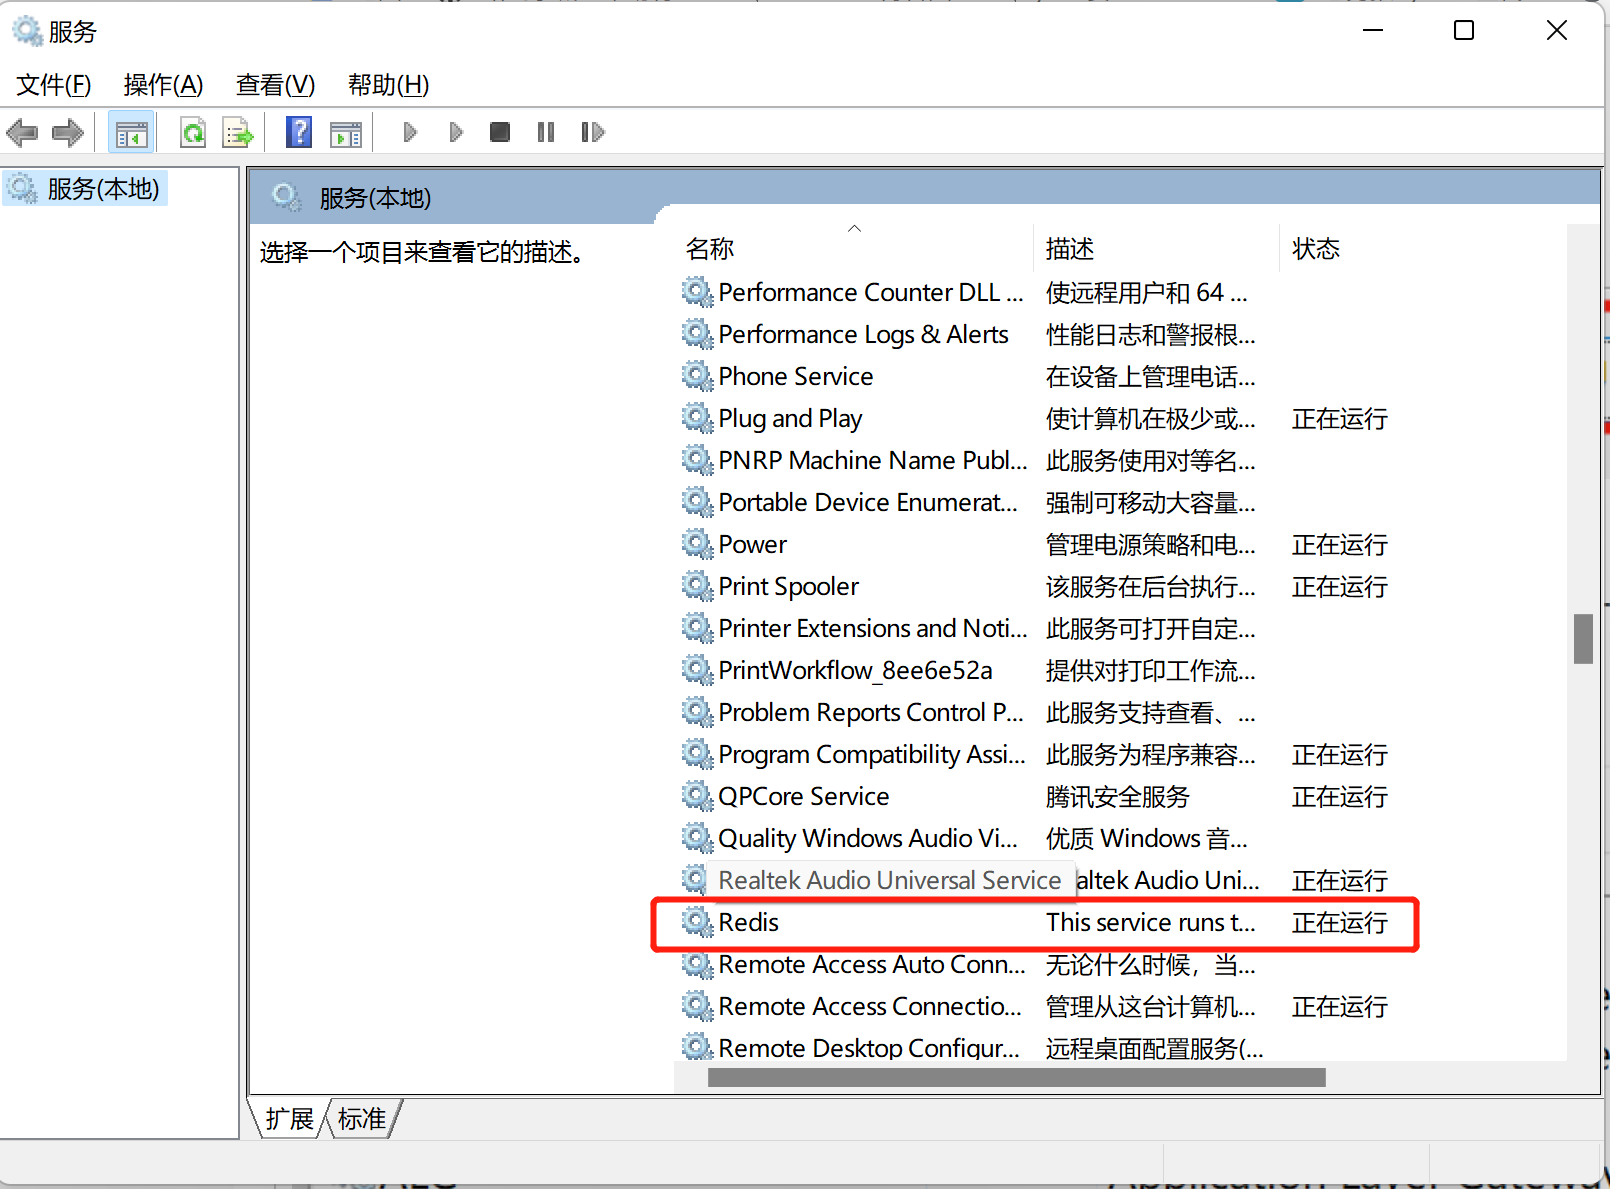Screen dimensions: 1610x1189
Task: Click the 'This service runs t...' description
Action: (1150, 922)
